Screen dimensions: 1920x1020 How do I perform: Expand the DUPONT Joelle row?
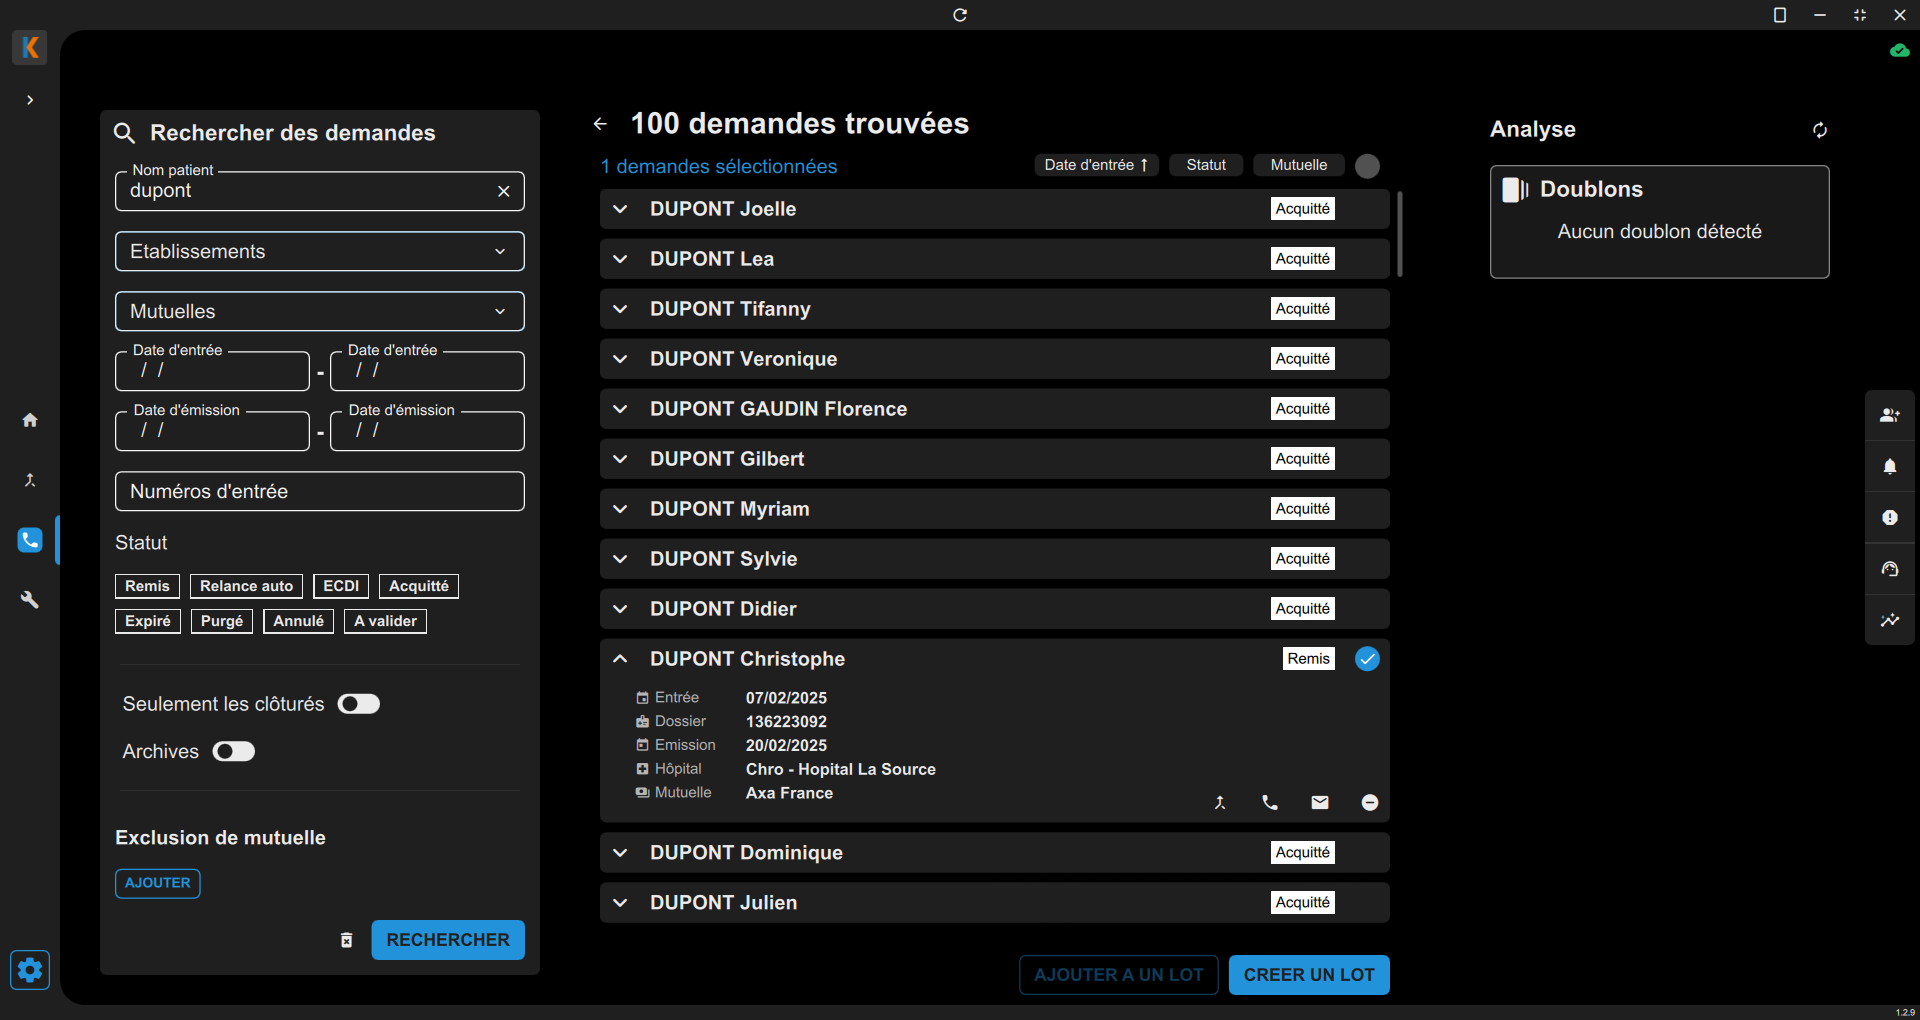pyautogui.click(x=620, y=209)
